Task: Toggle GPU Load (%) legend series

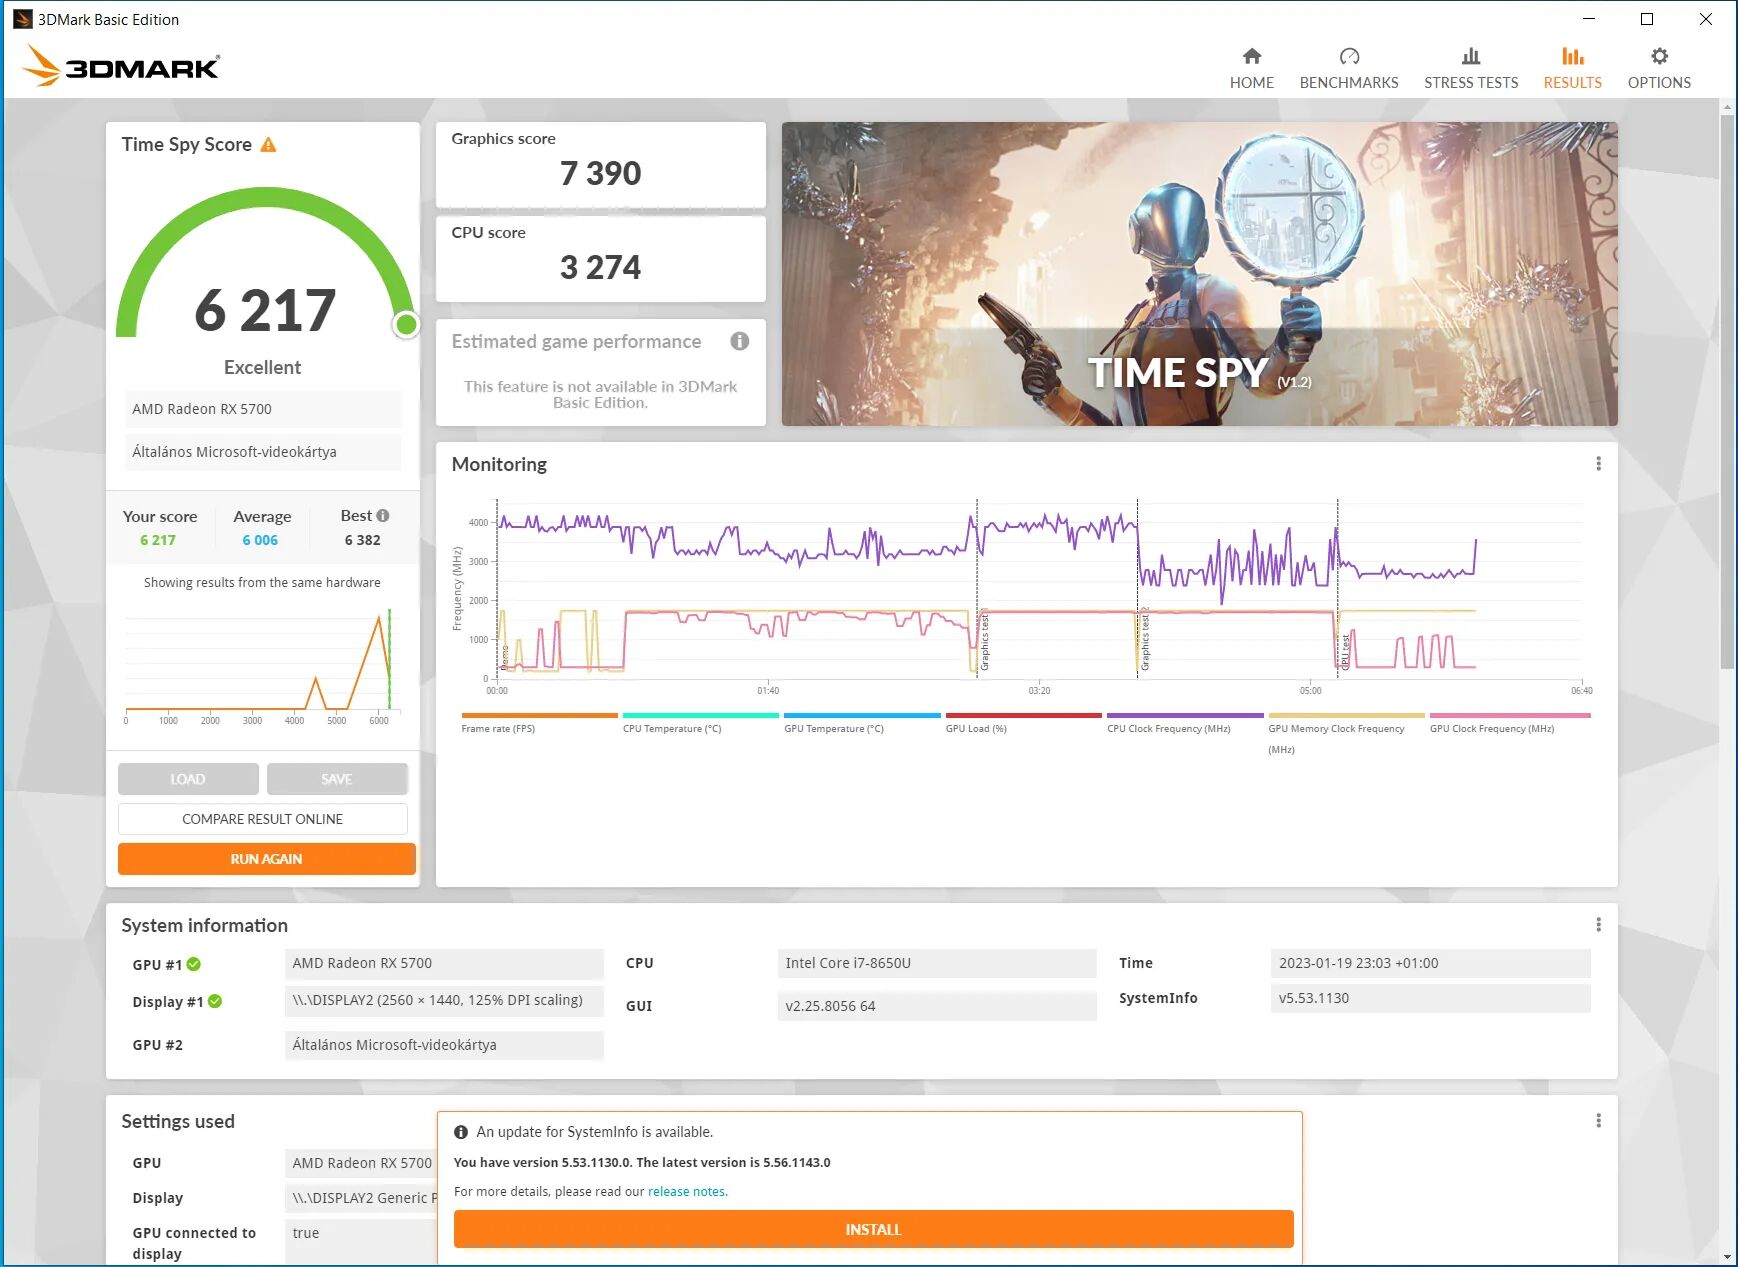Action: (x=1023, y=722)
